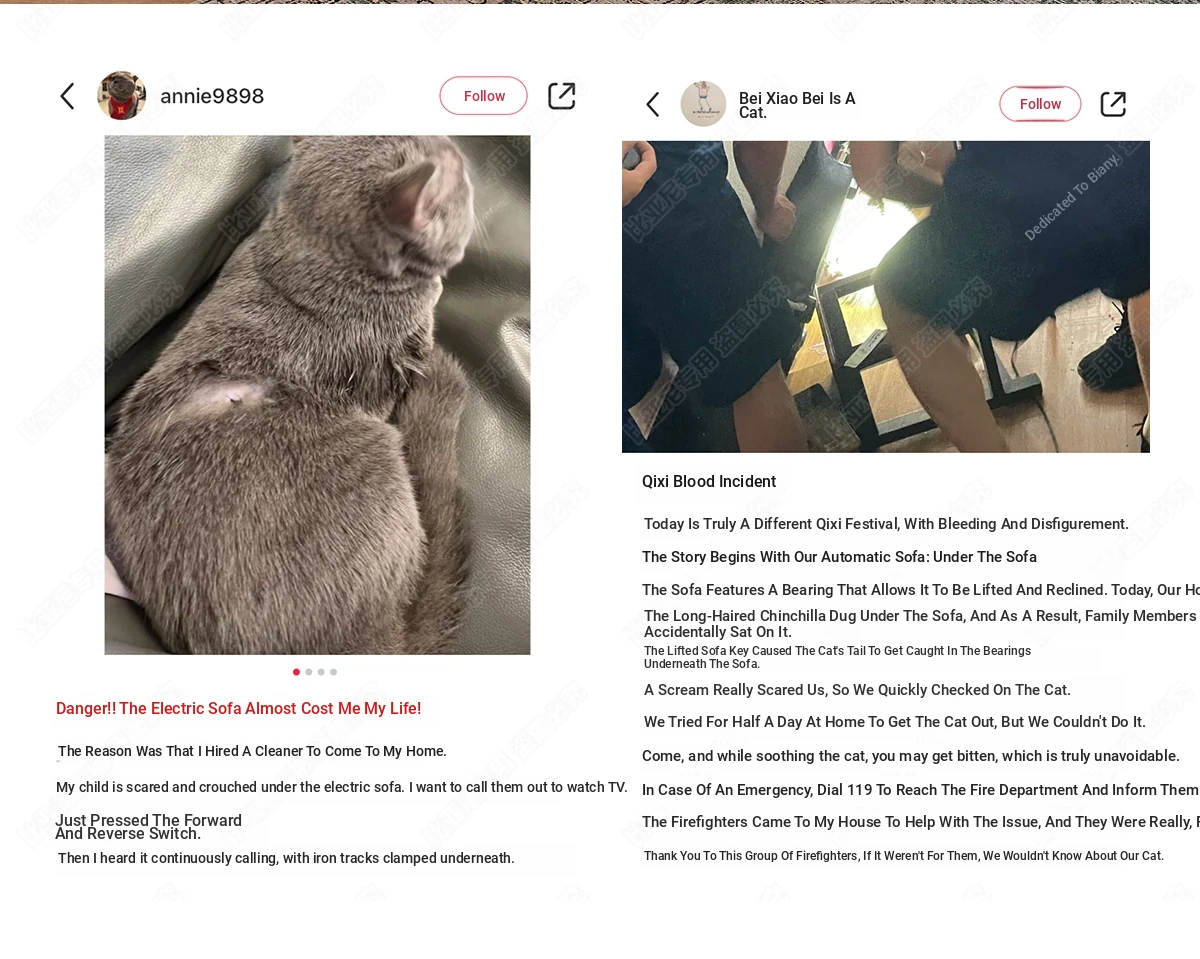This screenshot has width=1200, height=959.
Task: Share annie9898's post via share icon
Action: click(x=562, y=96)
